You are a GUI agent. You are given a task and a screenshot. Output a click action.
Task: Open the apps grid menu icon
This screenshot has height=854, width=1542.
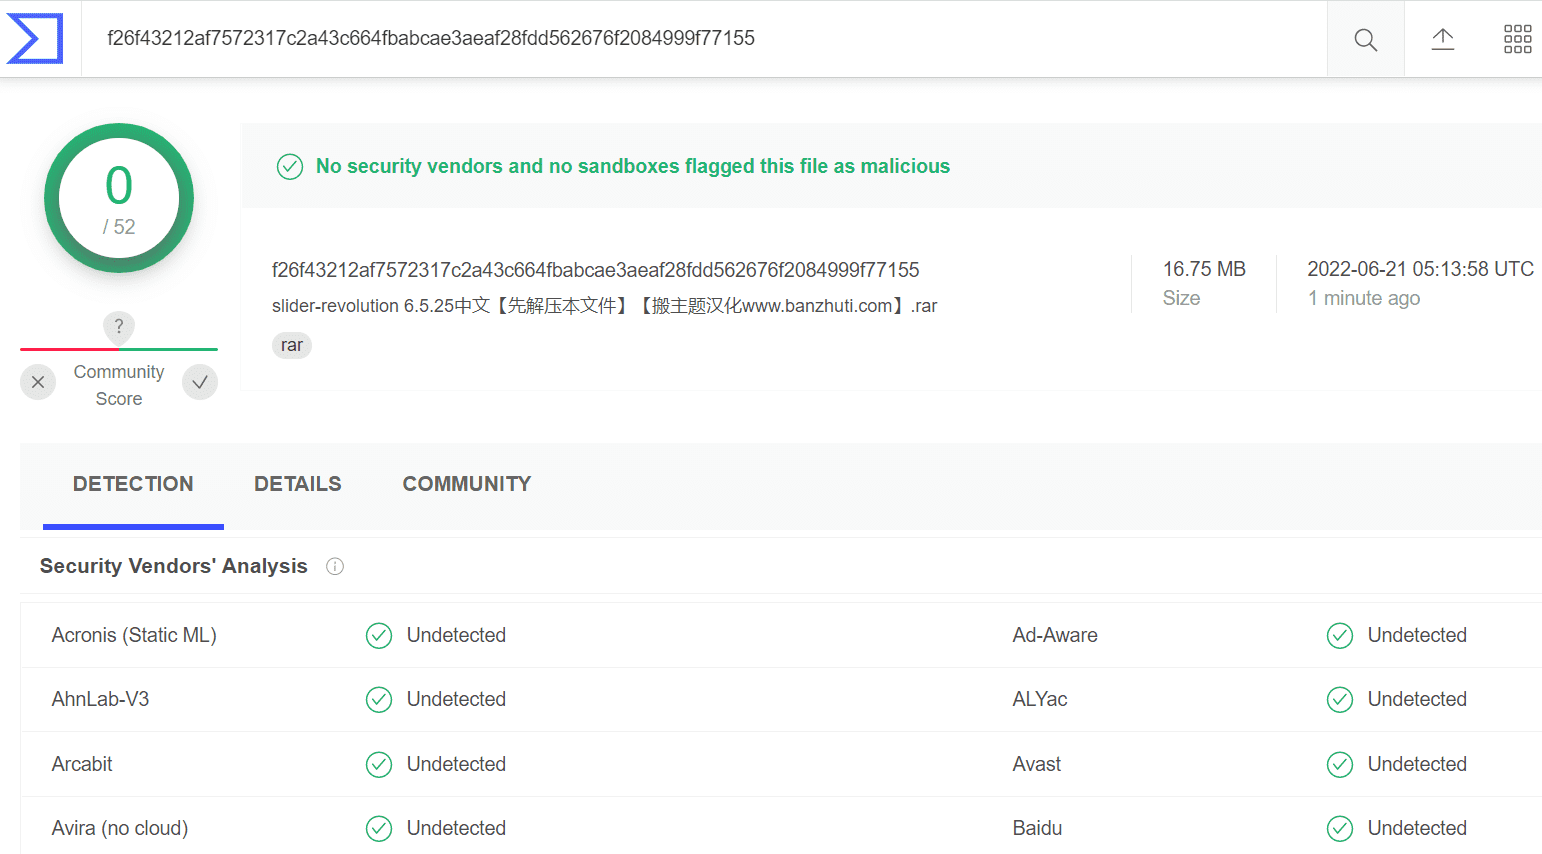point(1517,39)
